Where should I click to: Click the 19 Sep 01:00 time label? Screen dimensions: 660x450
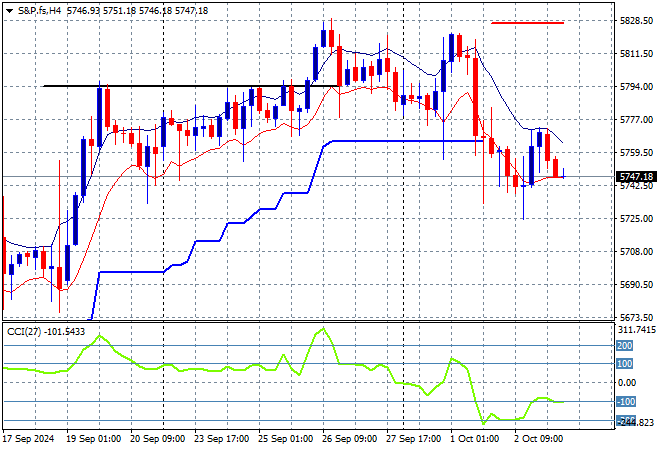click(x=93, y=439)
